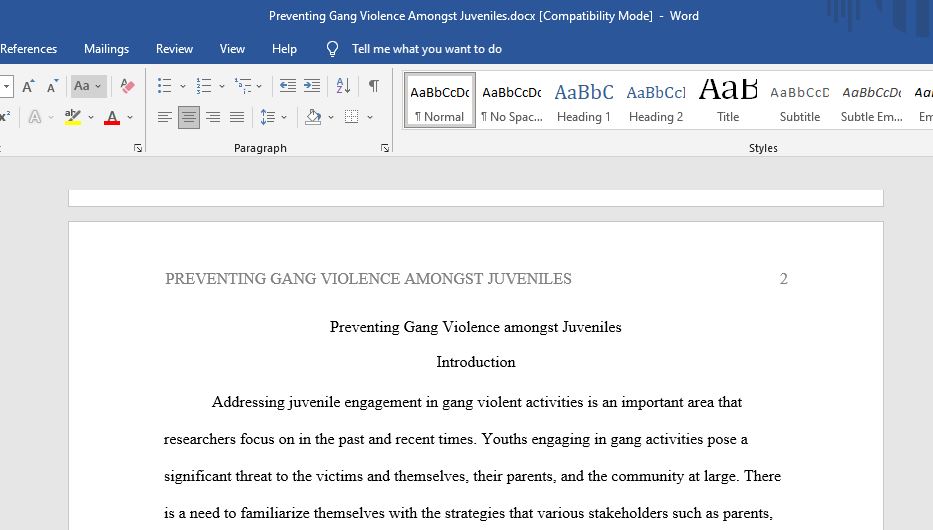933x530 pixels.
Task: Apply paragraph shading paint bucket
Action: [x=313, y=117]
